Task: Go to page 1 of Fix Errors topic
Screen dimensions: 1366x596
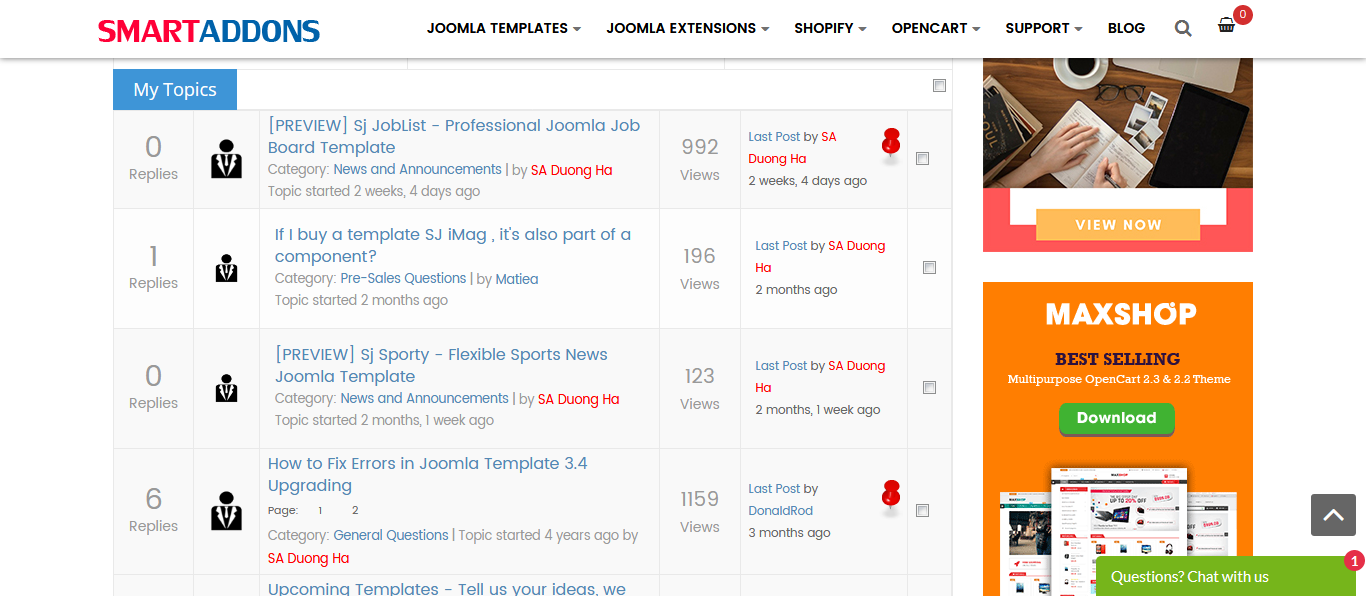Action: [320, 511]
